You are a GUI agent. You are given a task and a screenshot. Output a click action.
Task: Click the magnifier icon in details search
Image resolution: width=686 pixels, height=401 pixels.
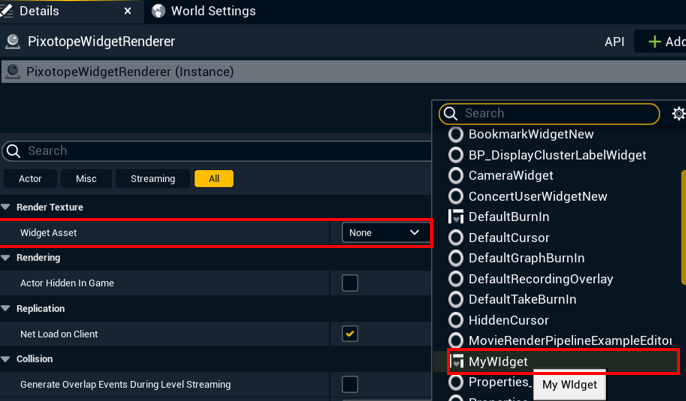pyautogui.click(x=13, y=151)
